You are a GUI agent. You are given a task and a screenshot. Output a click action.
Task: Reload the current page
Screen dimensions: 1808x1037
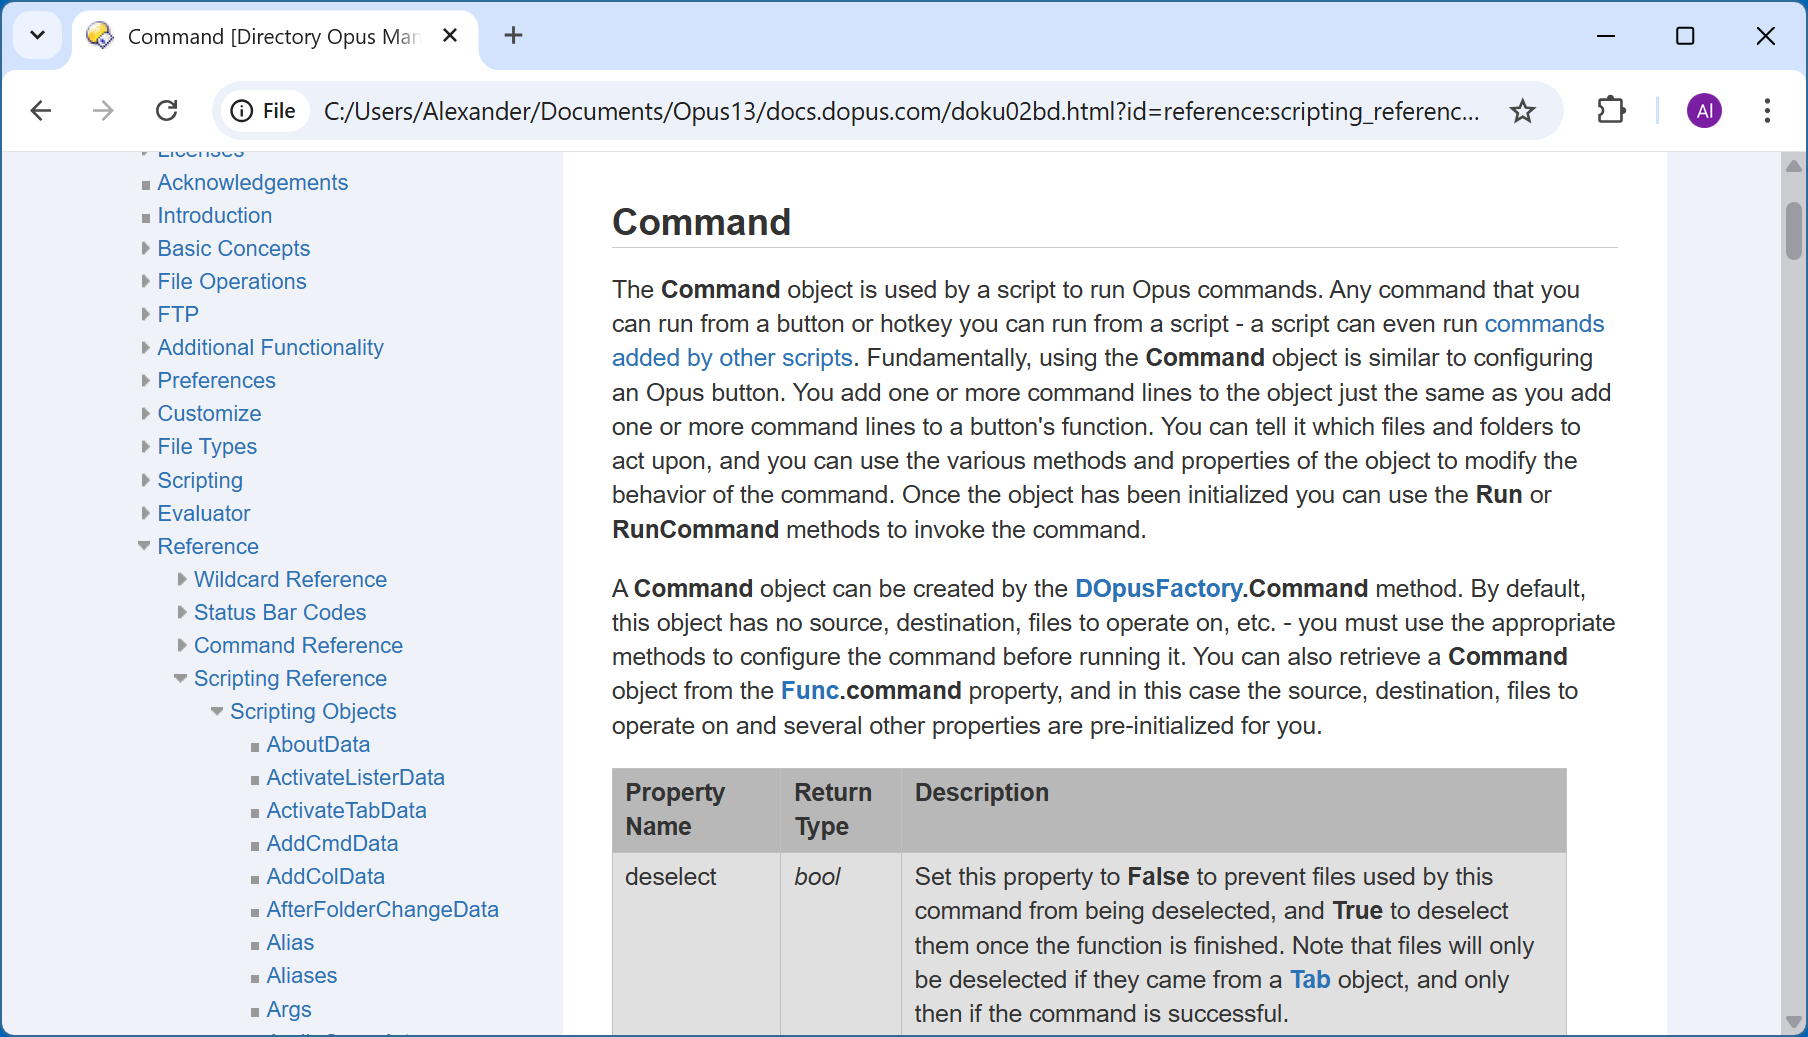click(x=167, y=110)
